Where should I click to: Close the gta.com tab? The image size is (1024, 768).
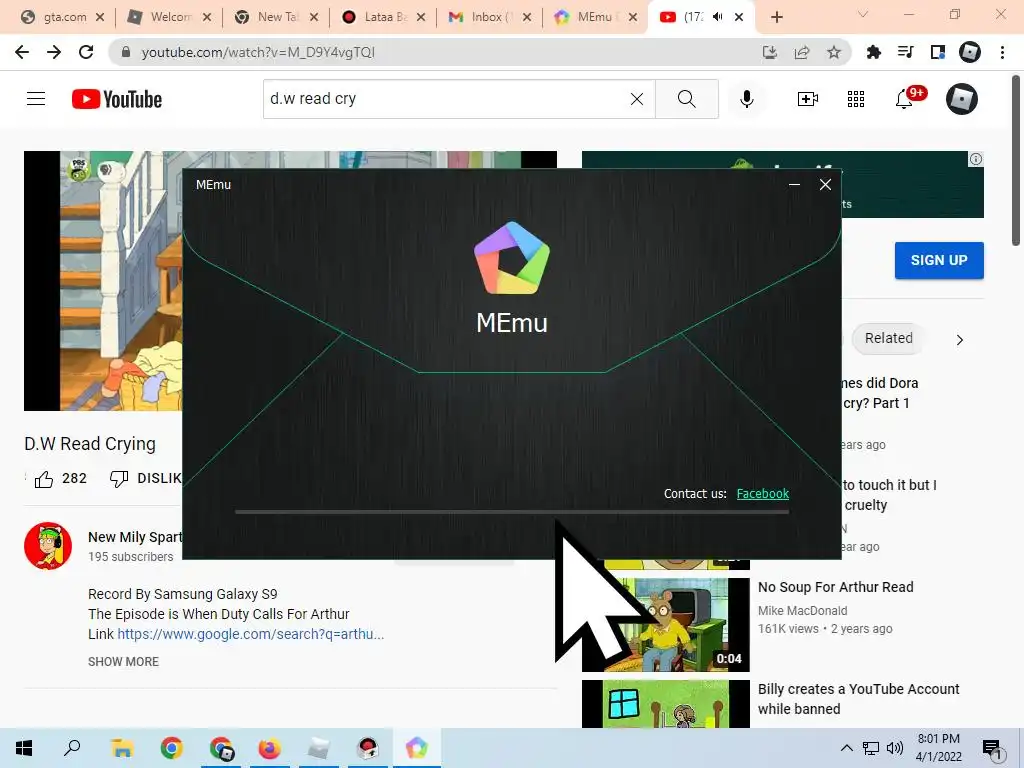[x=100, y=17]
